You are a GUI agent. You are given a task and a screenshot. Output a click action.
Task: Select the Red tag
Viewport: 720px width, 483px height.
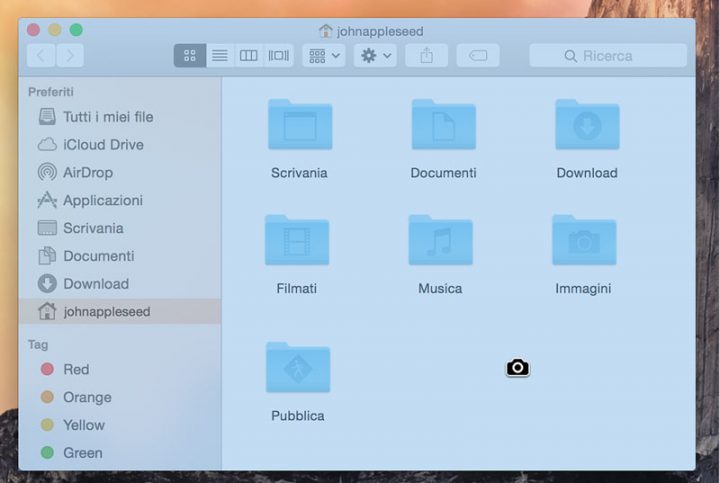click(120, 369)
